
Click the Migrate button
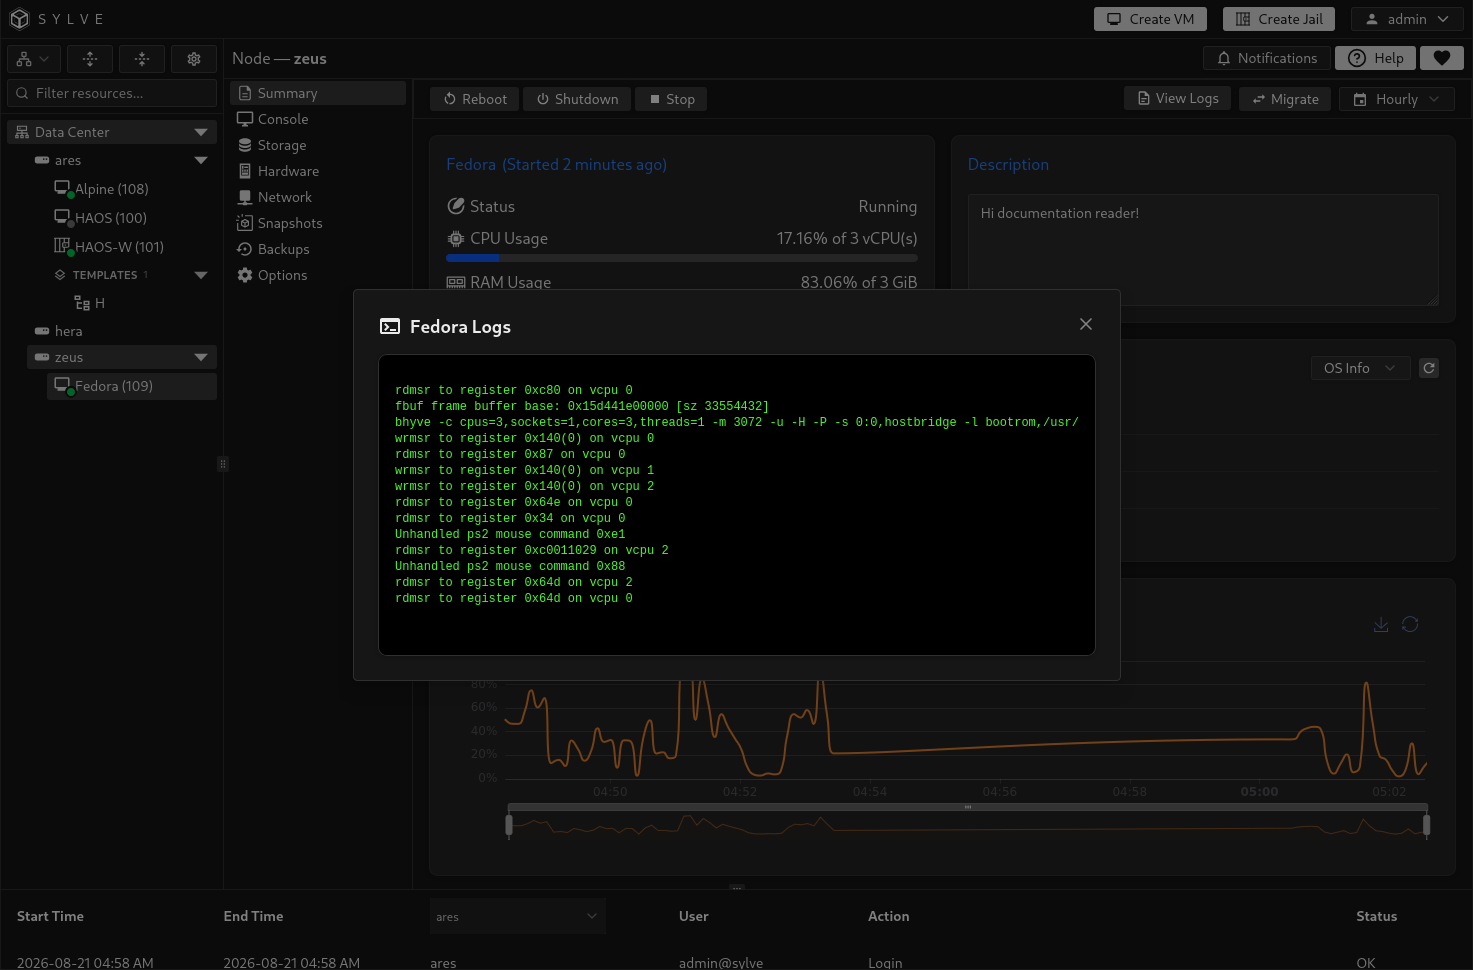click(1285, 99)
